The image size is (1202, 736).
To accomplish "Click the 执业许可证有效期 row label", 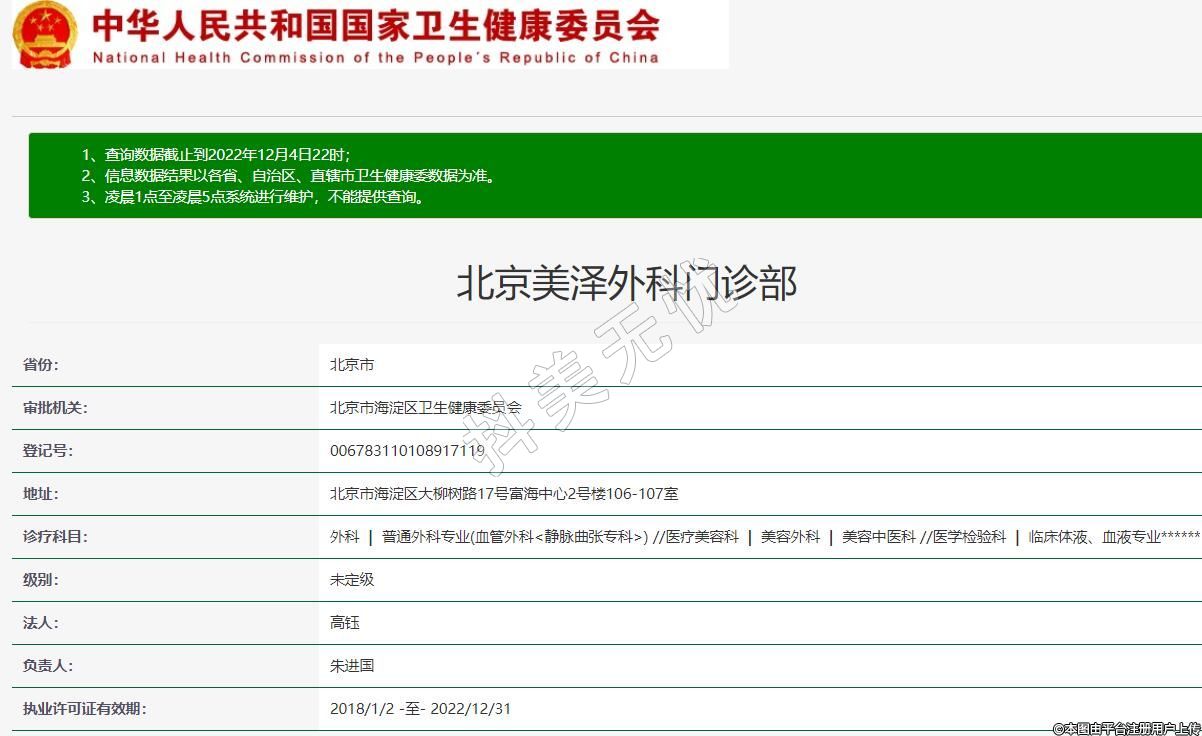I will click(x=84, y=709).
